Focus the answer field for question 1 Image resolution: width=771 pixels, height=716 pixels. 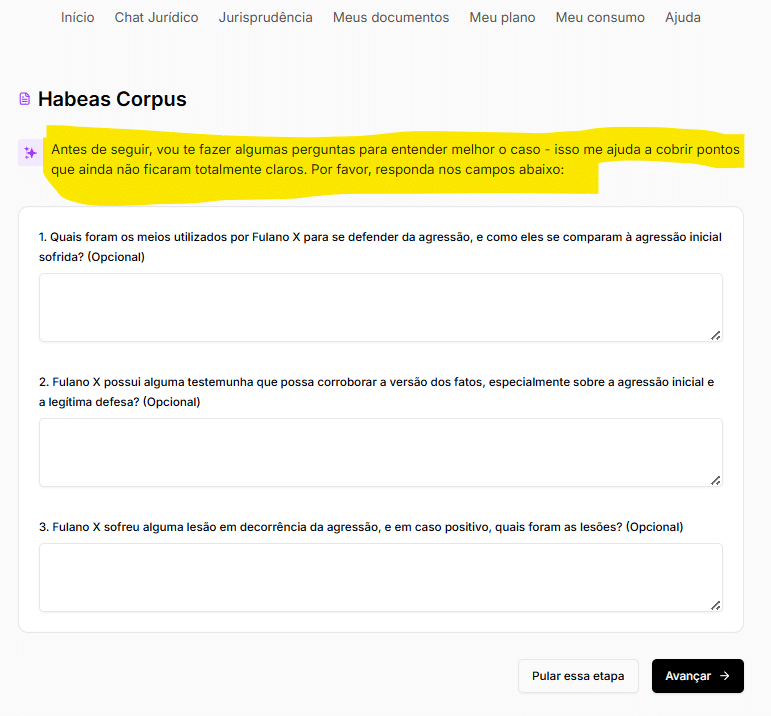pos(380,307)
